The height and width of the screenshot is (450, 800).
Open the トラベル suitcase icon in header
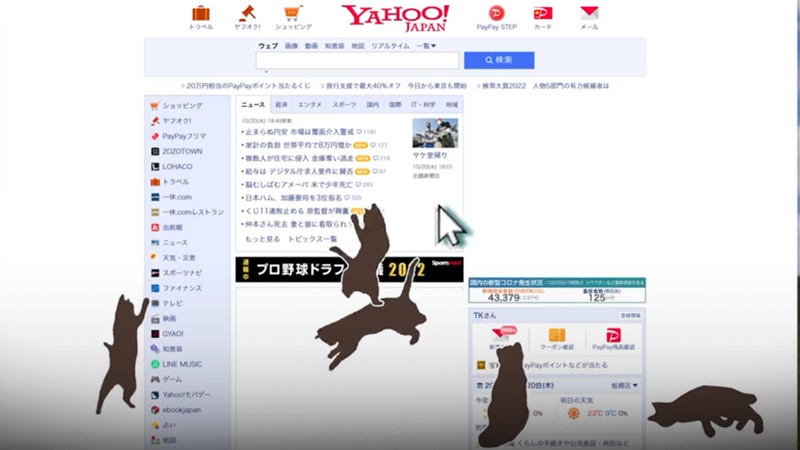coord(201,13)
